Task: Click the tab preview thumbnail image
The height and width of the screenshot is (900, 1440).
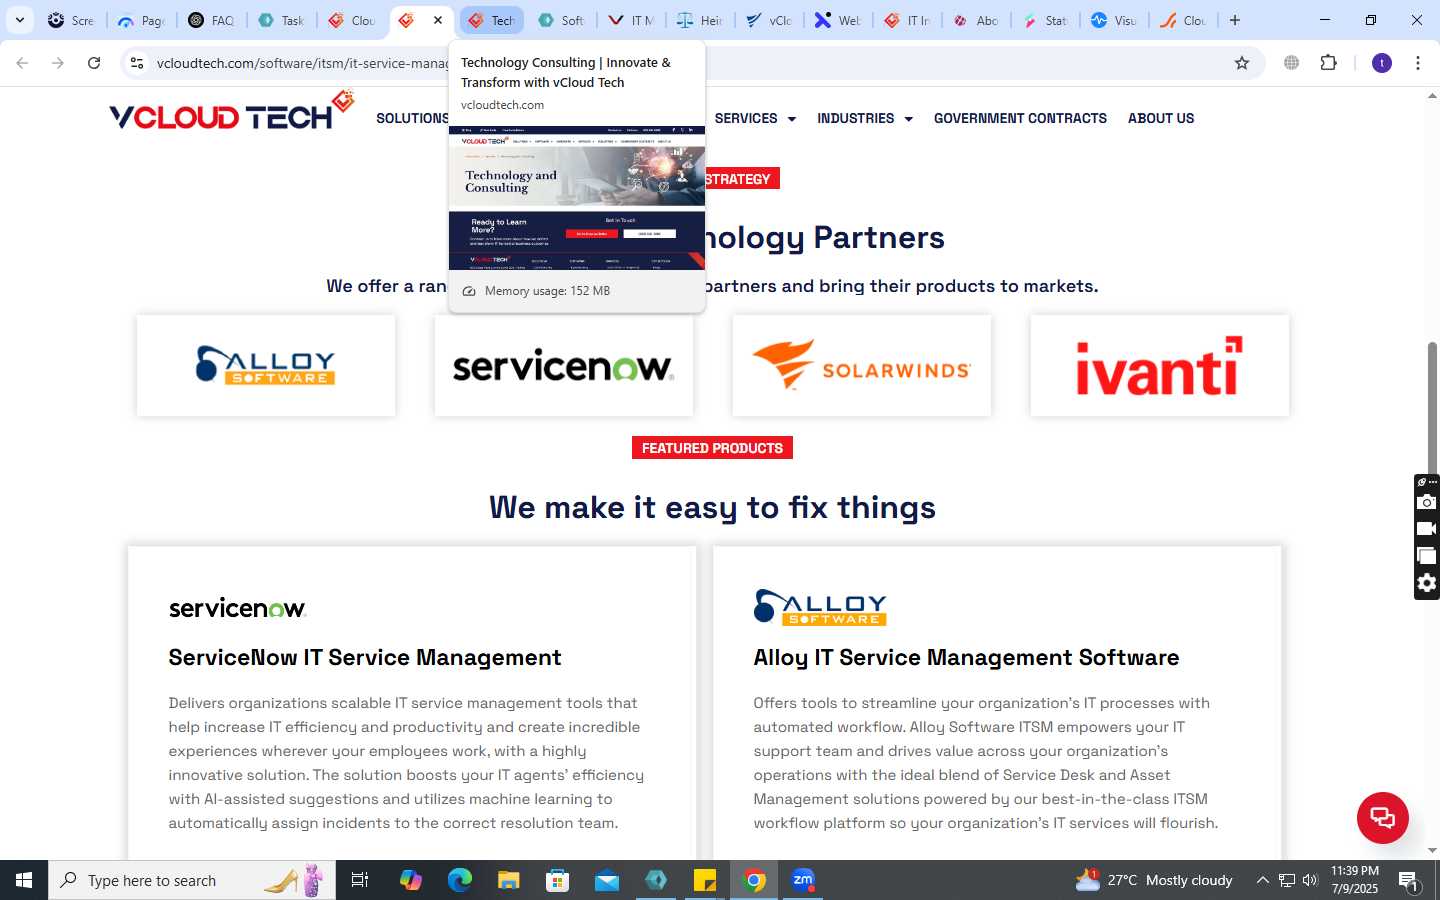Action: pyautogui.click(x=577, y=198)
